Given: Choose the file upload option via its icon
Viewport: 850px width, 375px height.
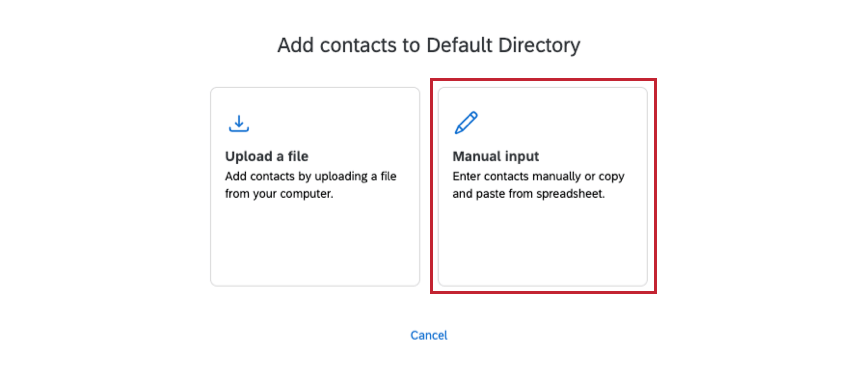Looking at the screenshot, I should click(239, 124).
